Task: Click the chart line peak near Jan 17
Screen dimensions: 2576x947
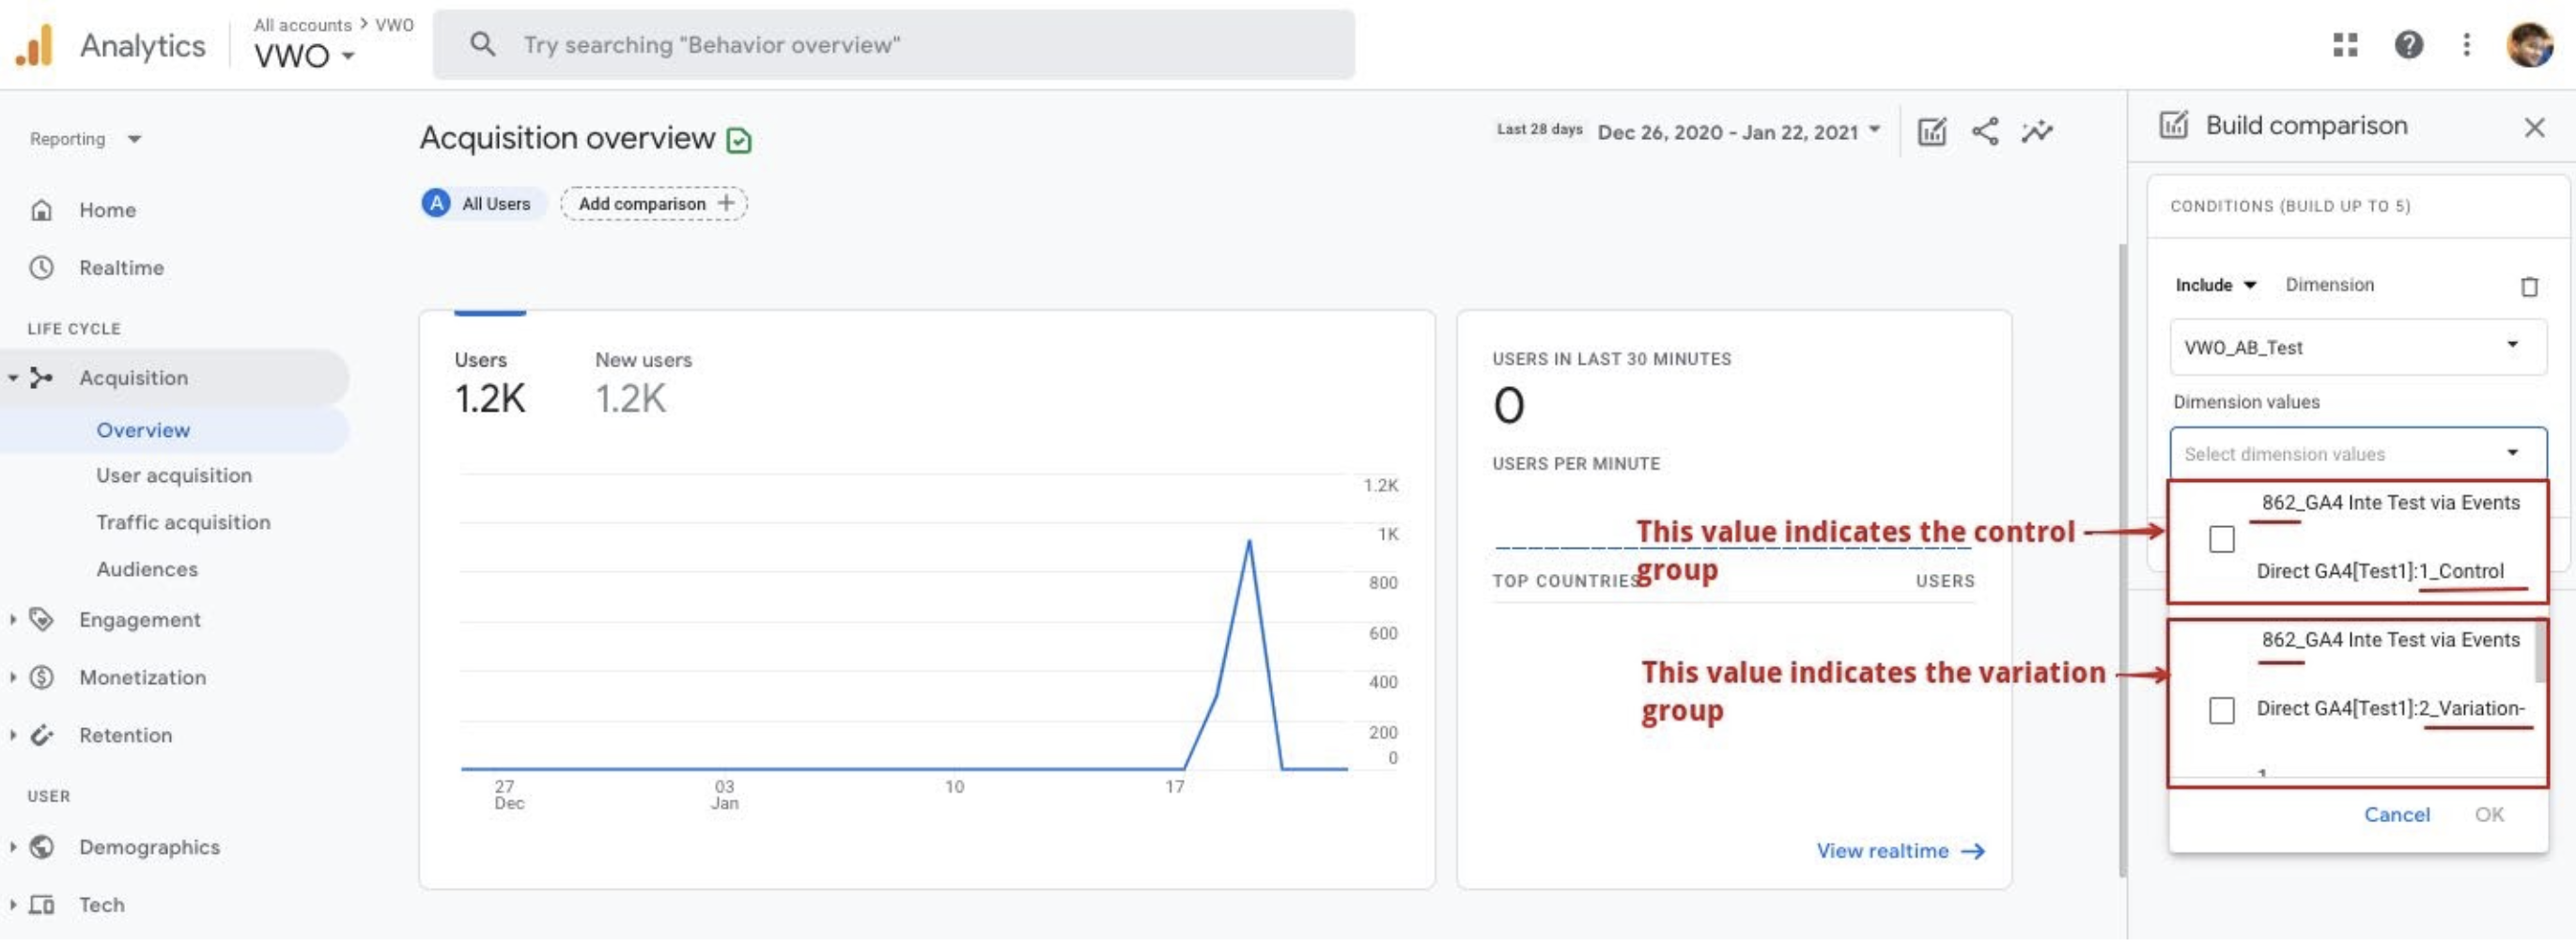Action: click(x=1248, y=543)
